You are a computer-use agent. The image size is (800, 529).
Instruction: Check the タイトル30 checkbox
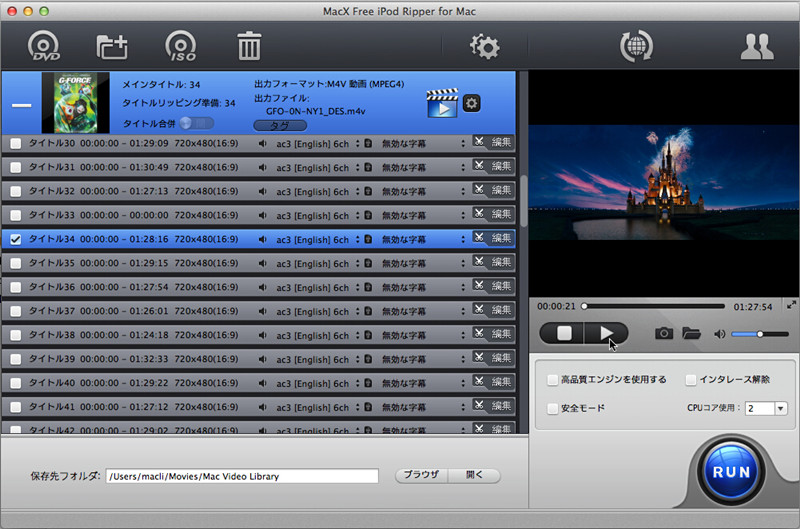pyautogui.click(x=16, y=143)
